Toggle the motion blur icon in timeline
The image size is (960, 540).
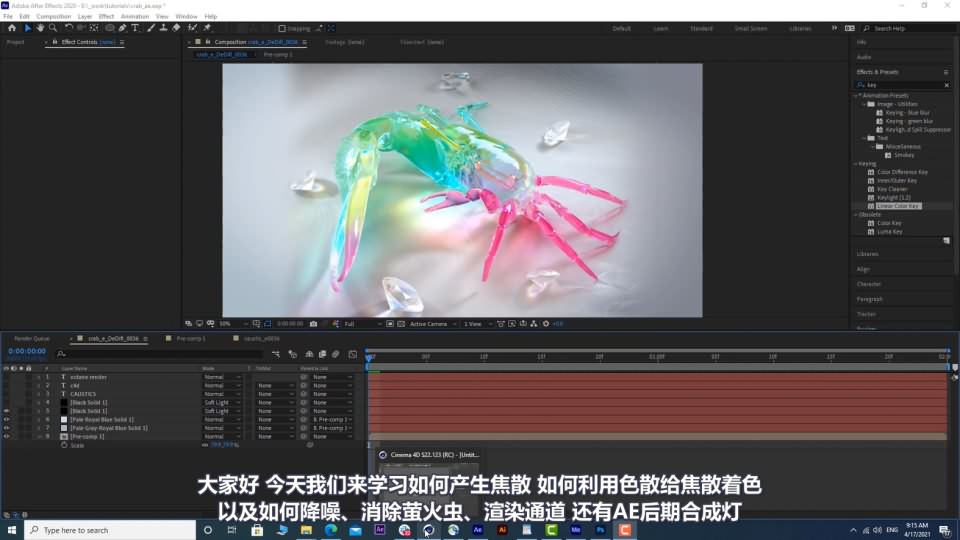336,354
